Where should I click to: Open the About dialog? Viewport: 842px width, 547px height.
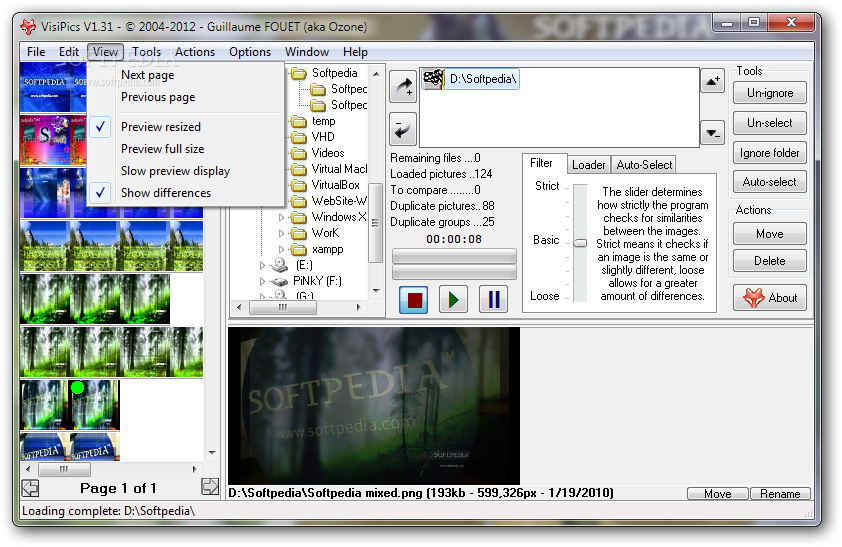coord(770,298)
